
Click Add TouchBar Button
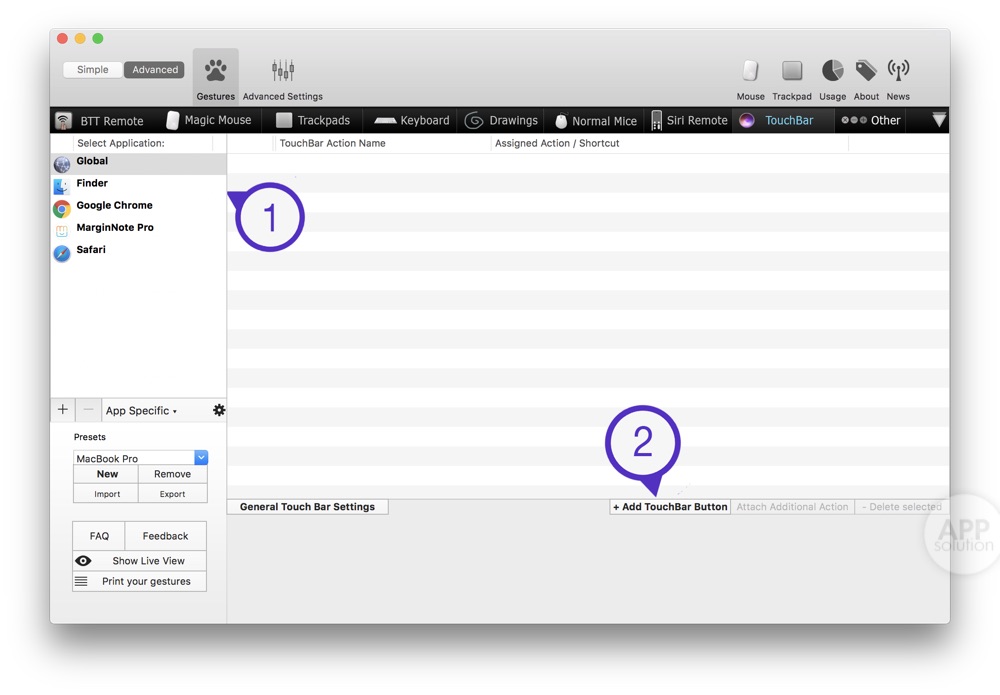670,507
